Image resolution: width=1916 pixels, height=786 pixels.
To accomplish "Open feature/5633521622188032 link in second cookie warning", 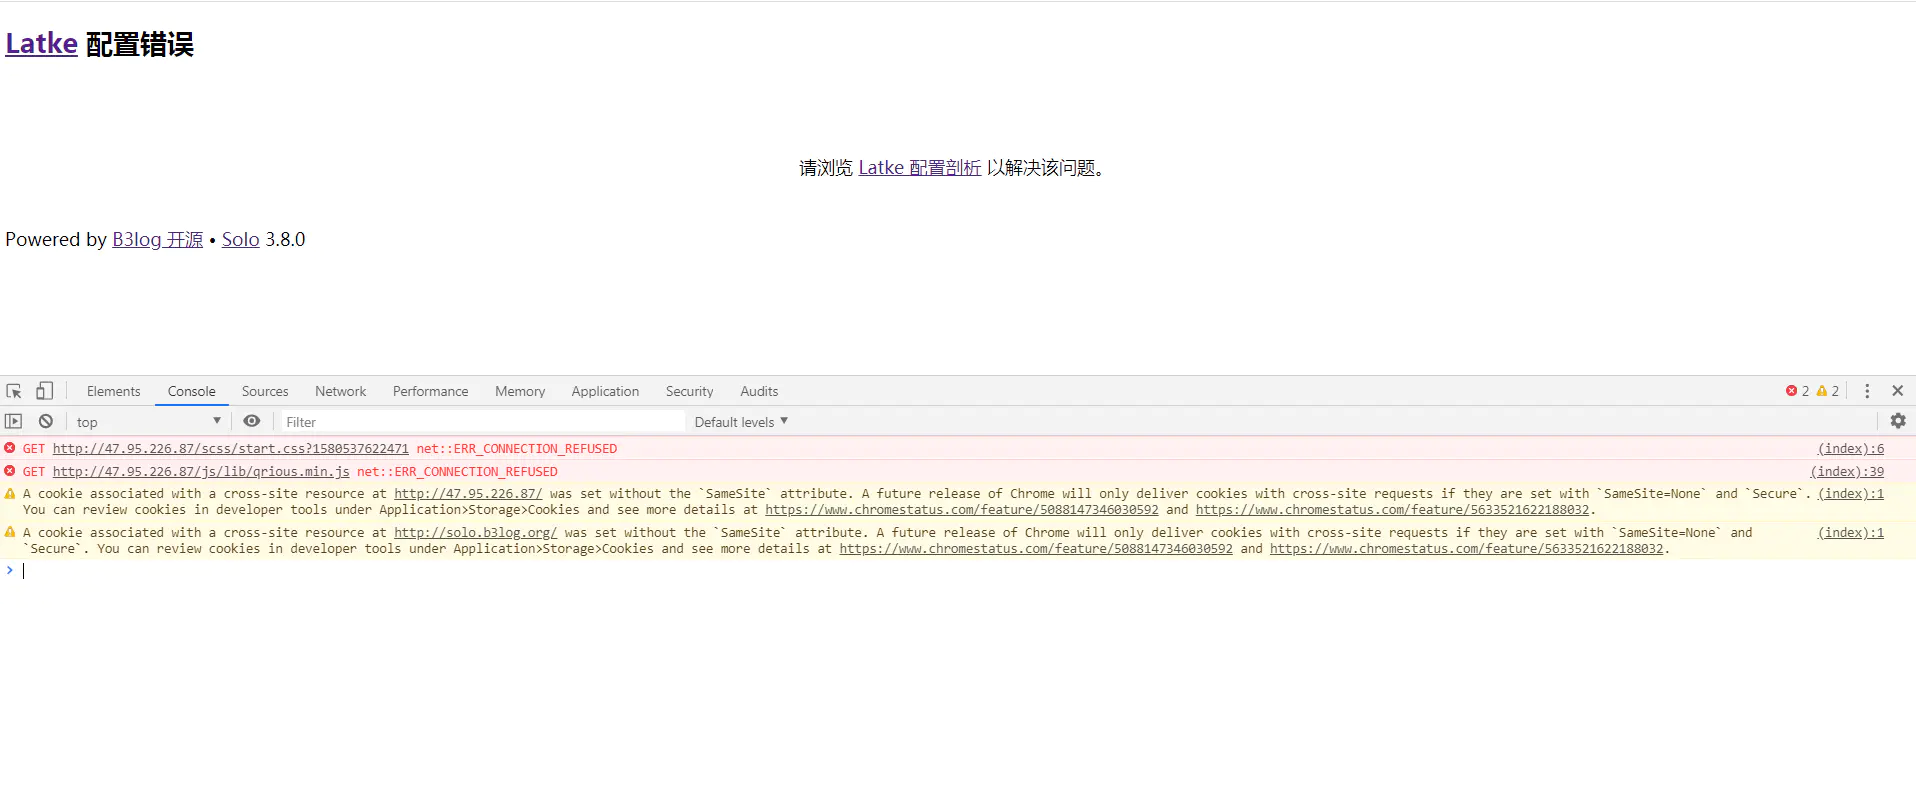I will (1466, 549).
